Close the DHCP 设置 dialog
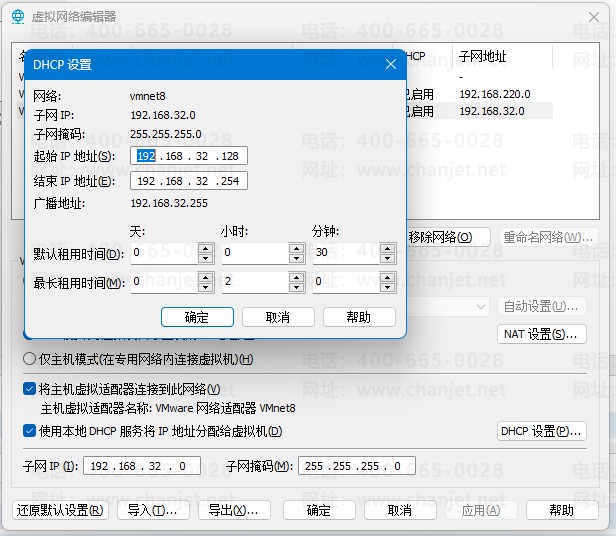 (x=391, y=64)
